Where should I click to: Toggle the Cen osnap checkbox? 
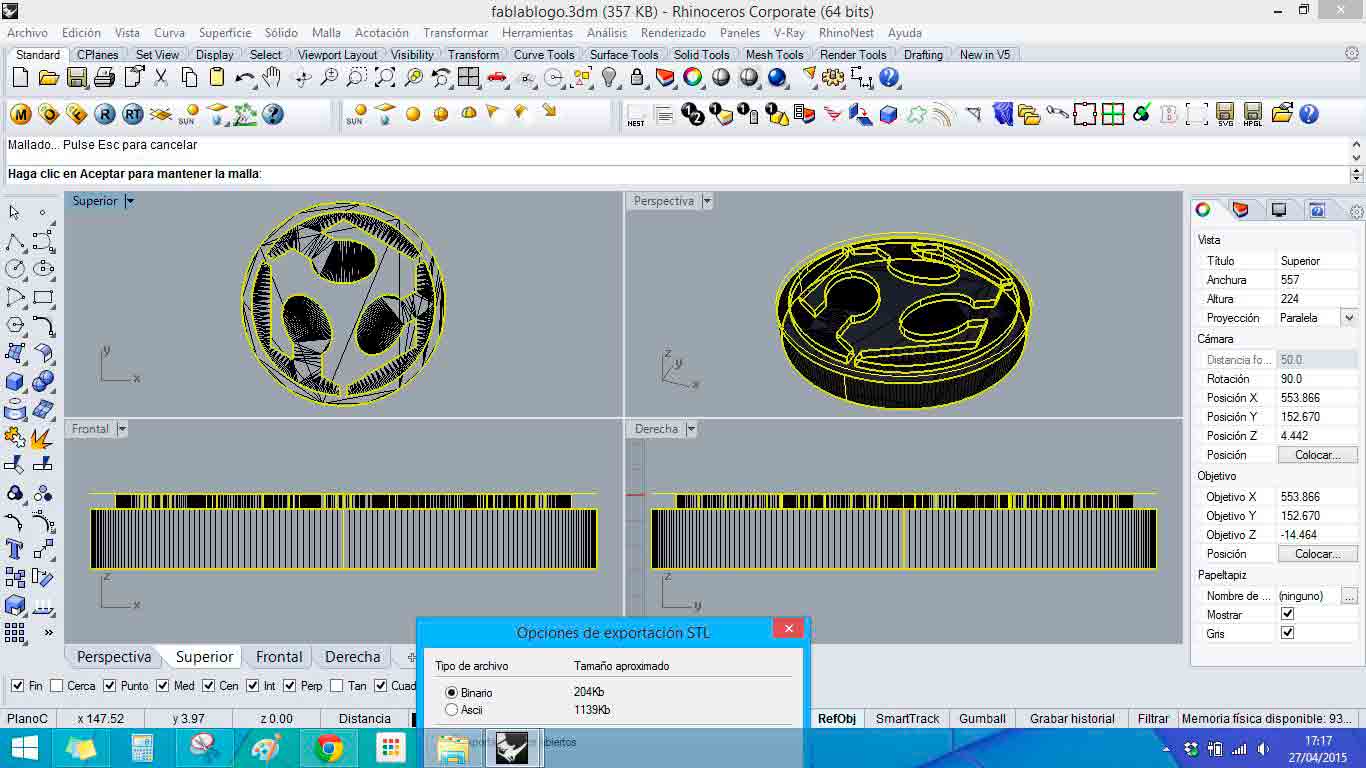click(208, 686)
